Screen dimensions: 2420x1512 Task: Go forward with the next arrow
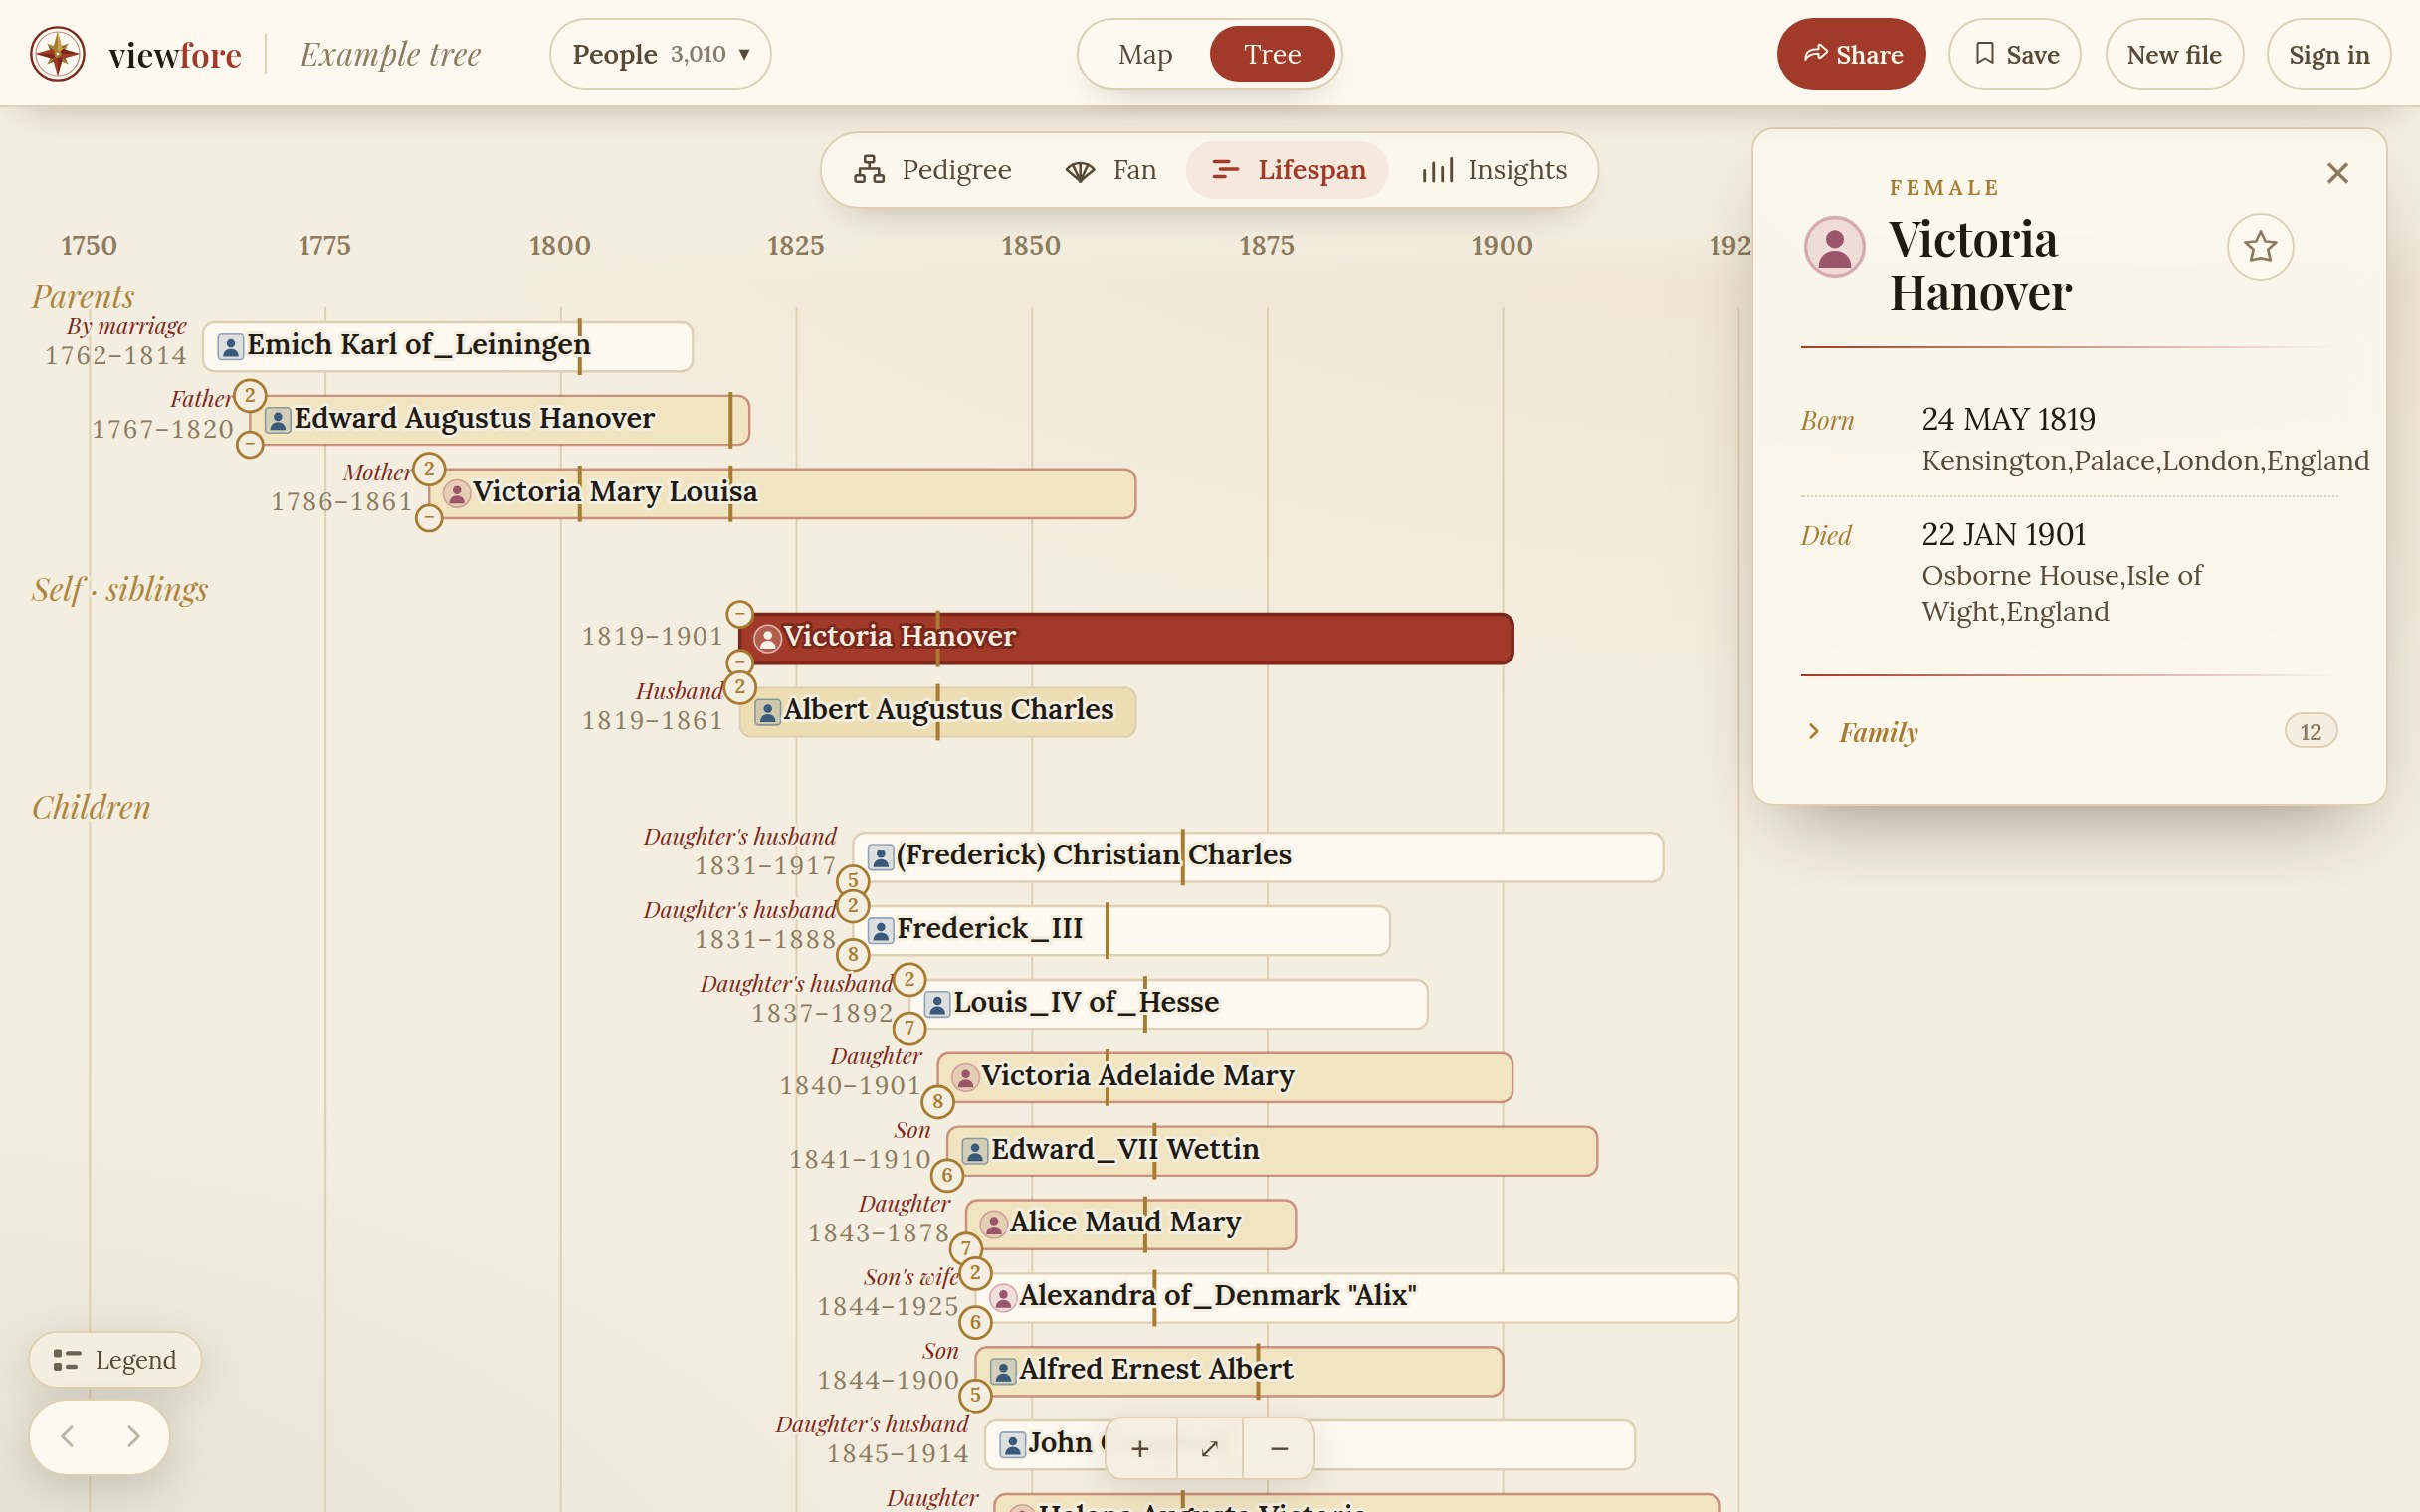(x=133, y=1437)
